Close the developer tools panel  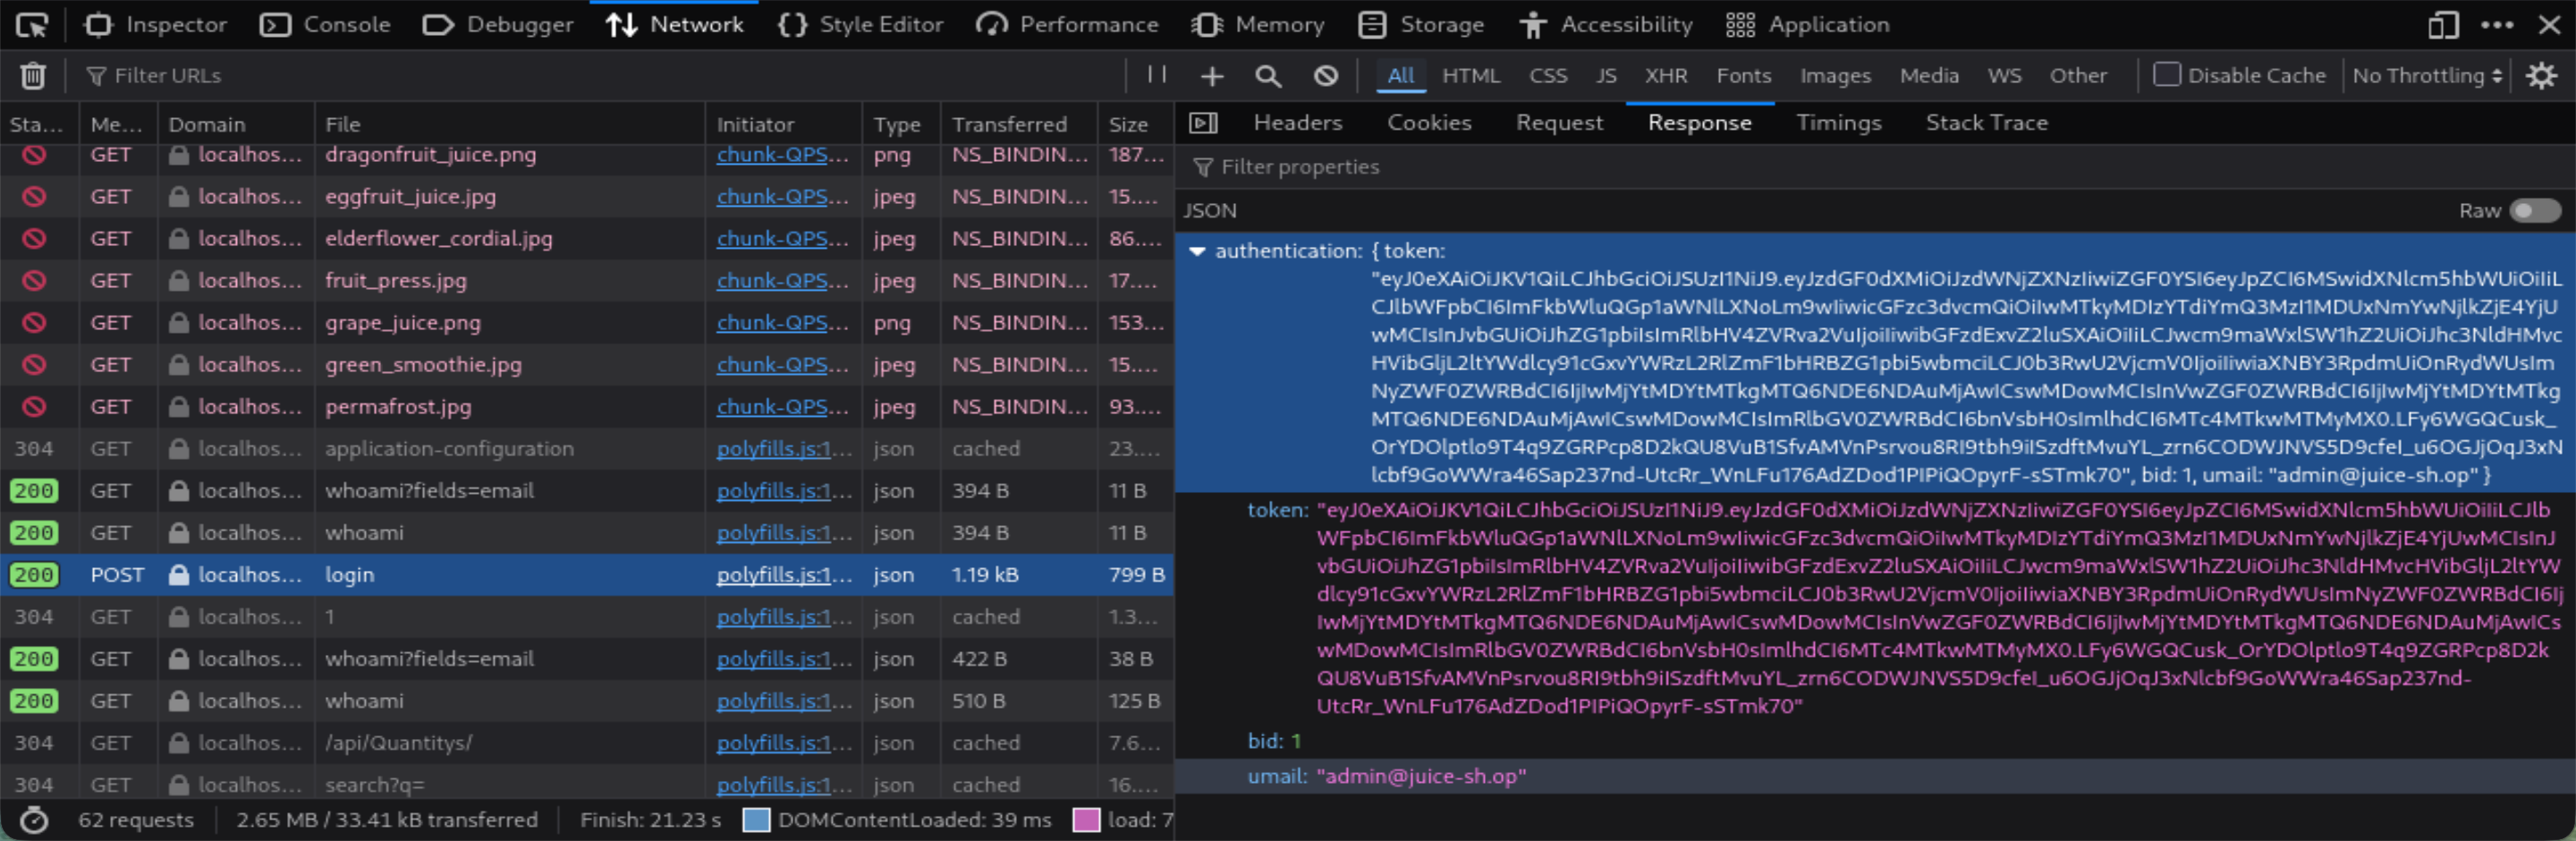[2549, 25]
